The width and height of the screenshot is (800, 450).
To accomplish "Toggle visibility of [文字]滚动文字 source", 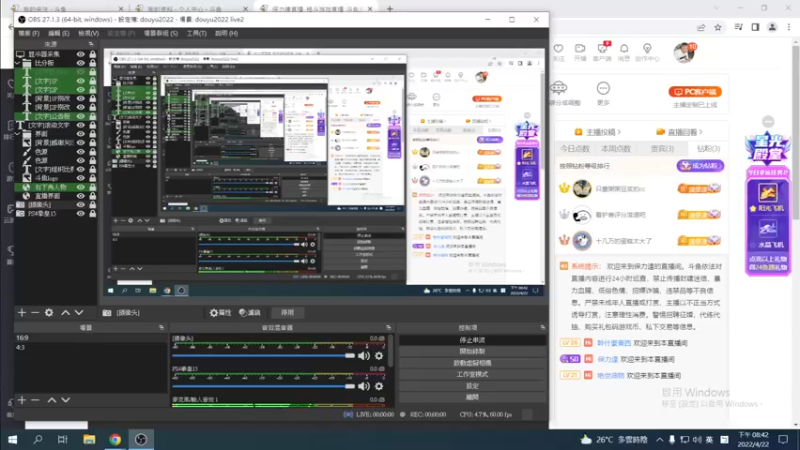I will [x=81, y=125].
